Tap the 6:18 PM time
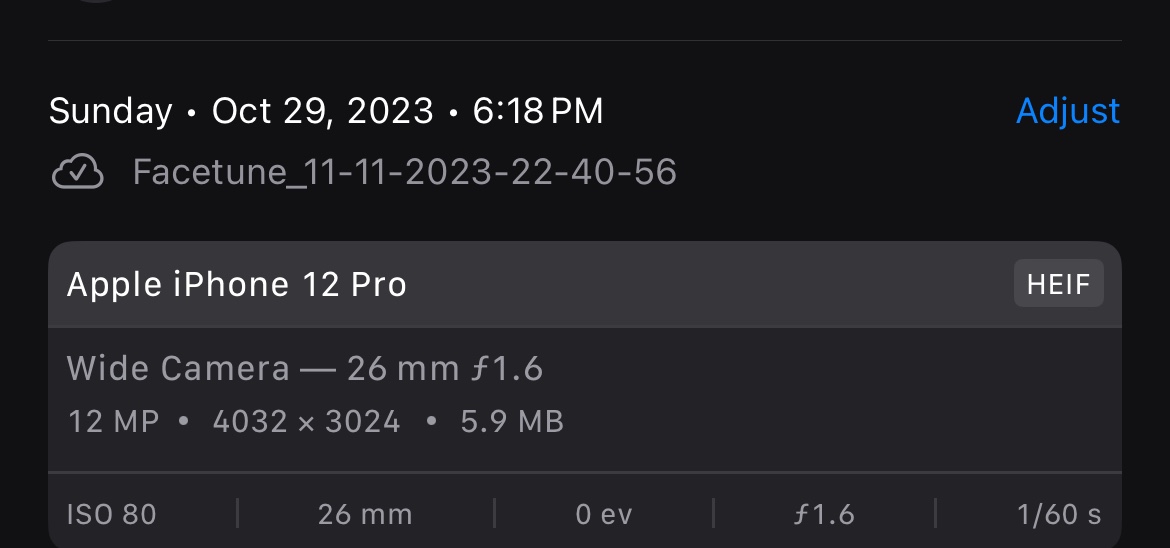 (x=537, y=111)
